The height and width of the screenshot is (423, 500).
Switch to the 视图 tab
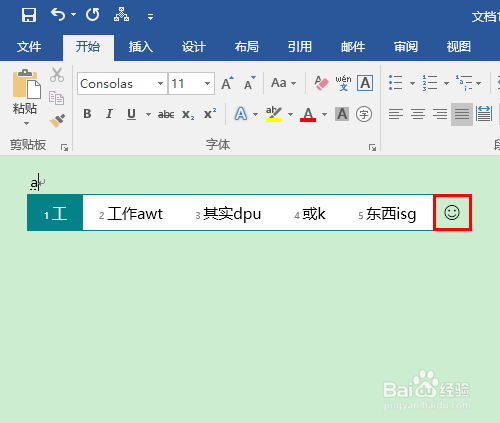pyautogui.click(x=459, y=47)
